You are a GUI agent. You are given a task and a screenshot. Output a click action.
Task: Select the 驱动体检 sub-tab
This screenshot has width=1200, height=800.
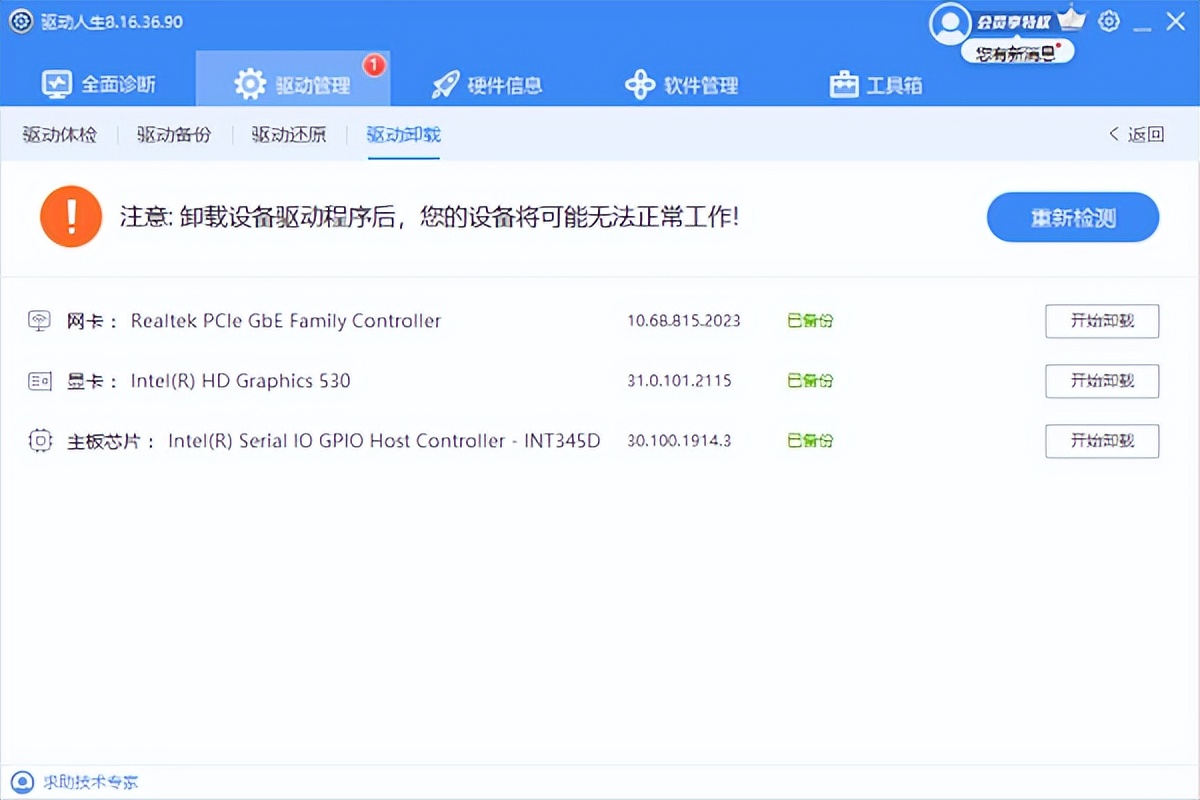click(x=60, y=135)
